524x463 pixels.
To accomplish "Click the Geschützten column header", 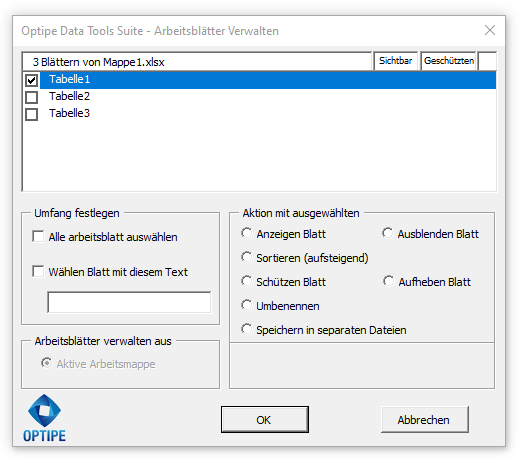I will [448, 61].
